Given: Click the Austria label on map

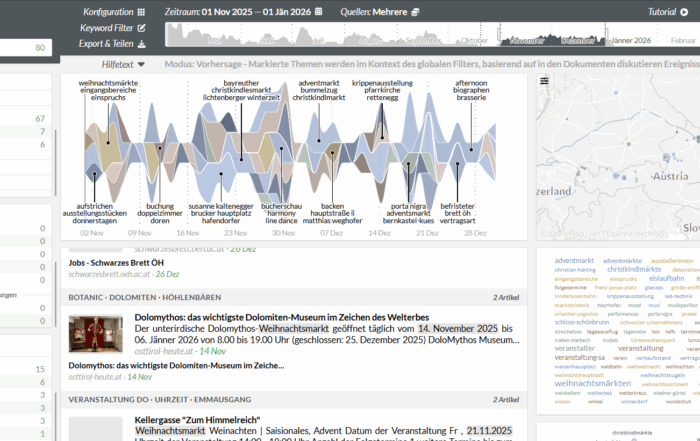Looking at the screenshot, I should [671, 176].
